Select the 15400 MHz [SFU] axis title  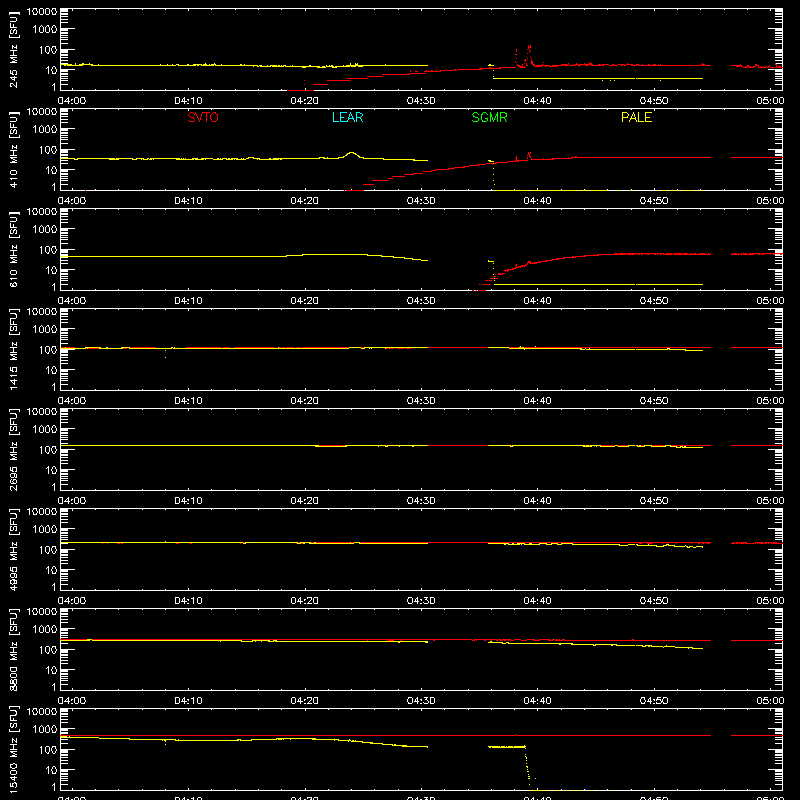point(13,749)
